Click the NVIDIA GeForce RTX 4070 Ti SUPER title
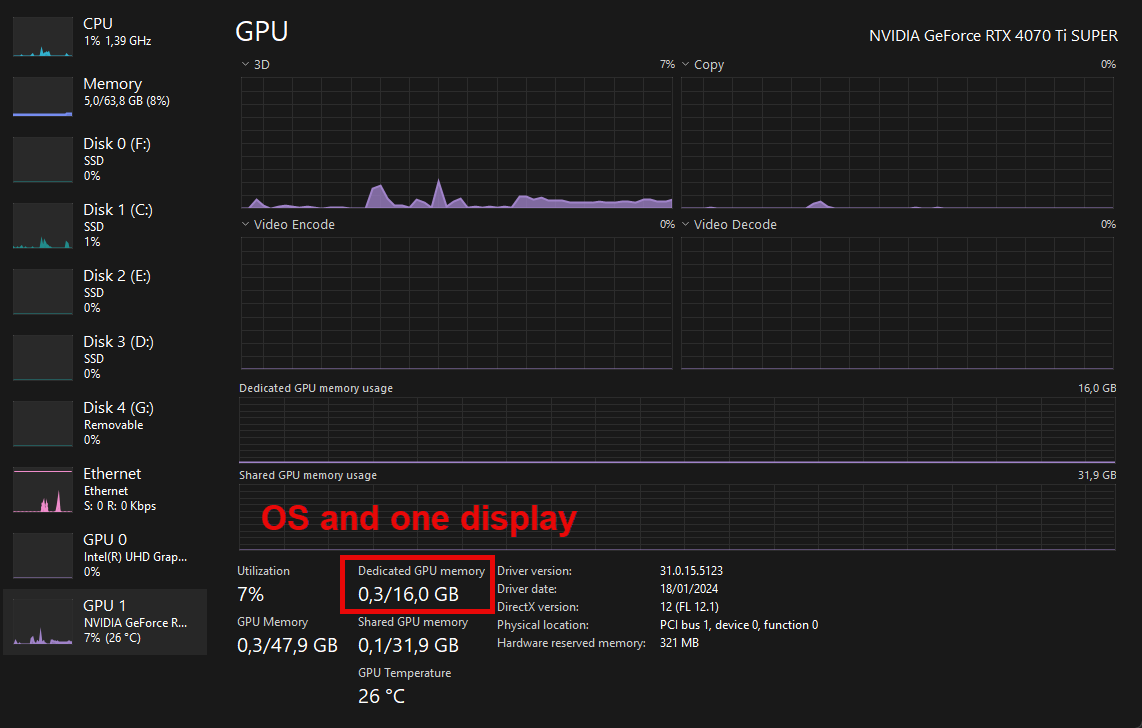This screenshot has width=1142, height=728. pyautogui.click(x=993, y=36)
